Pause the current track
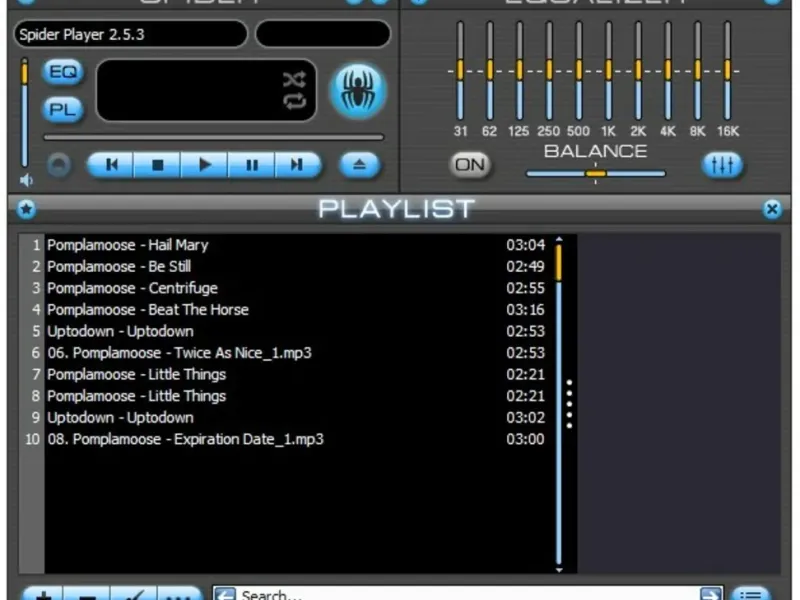 click(x=252, y=165)
